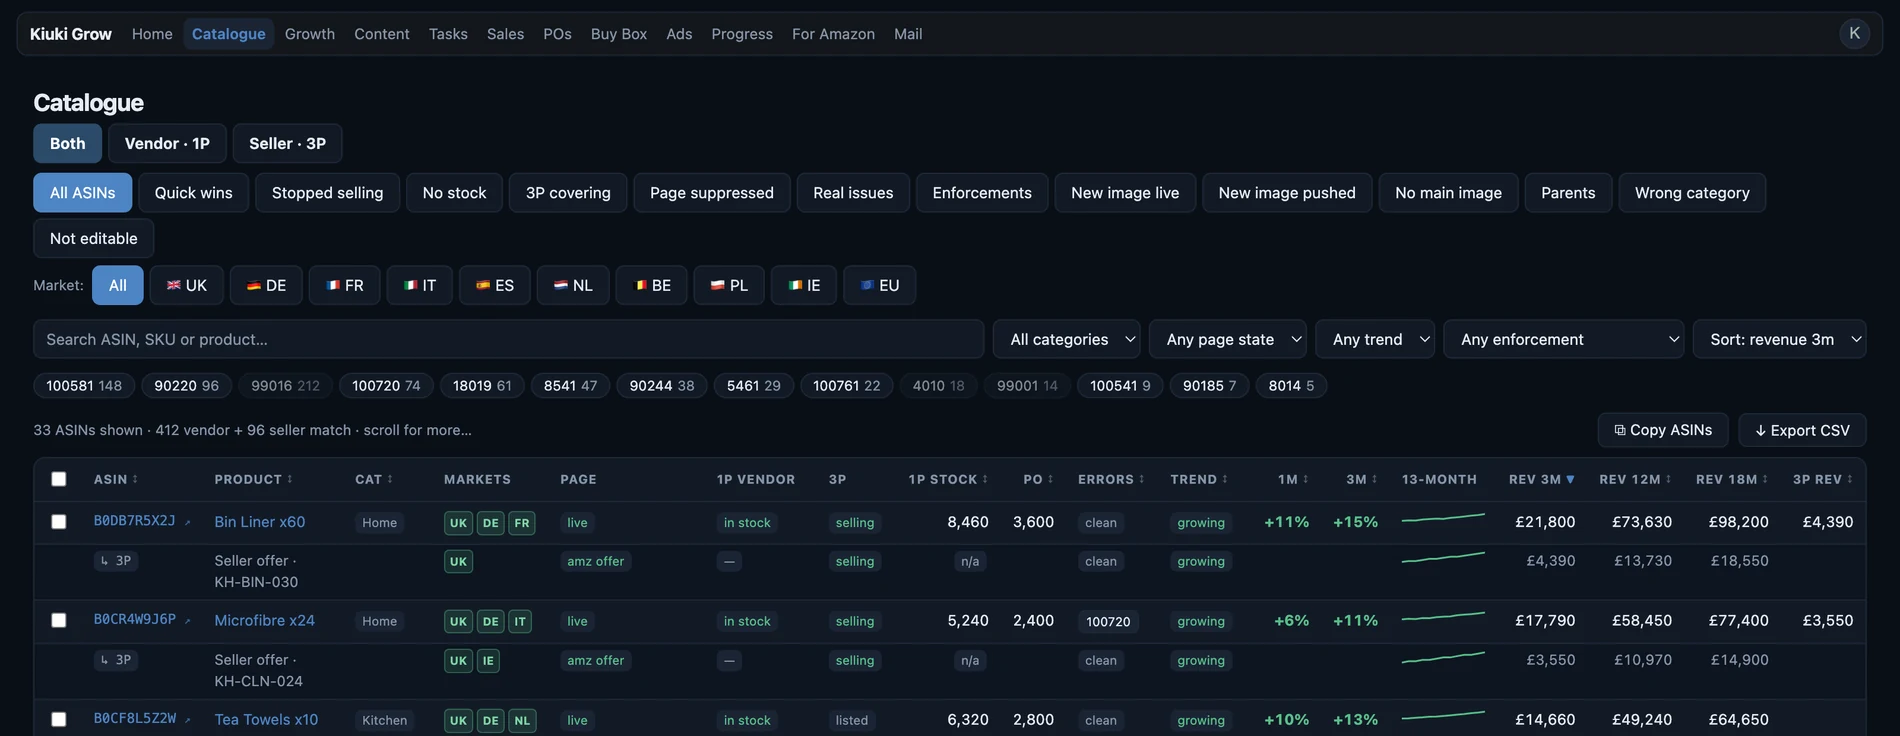The height and width of the screenshot is (736, 1900).
Task: Sort by REV 3M descending arrow
Action: tap(1570, 479)
